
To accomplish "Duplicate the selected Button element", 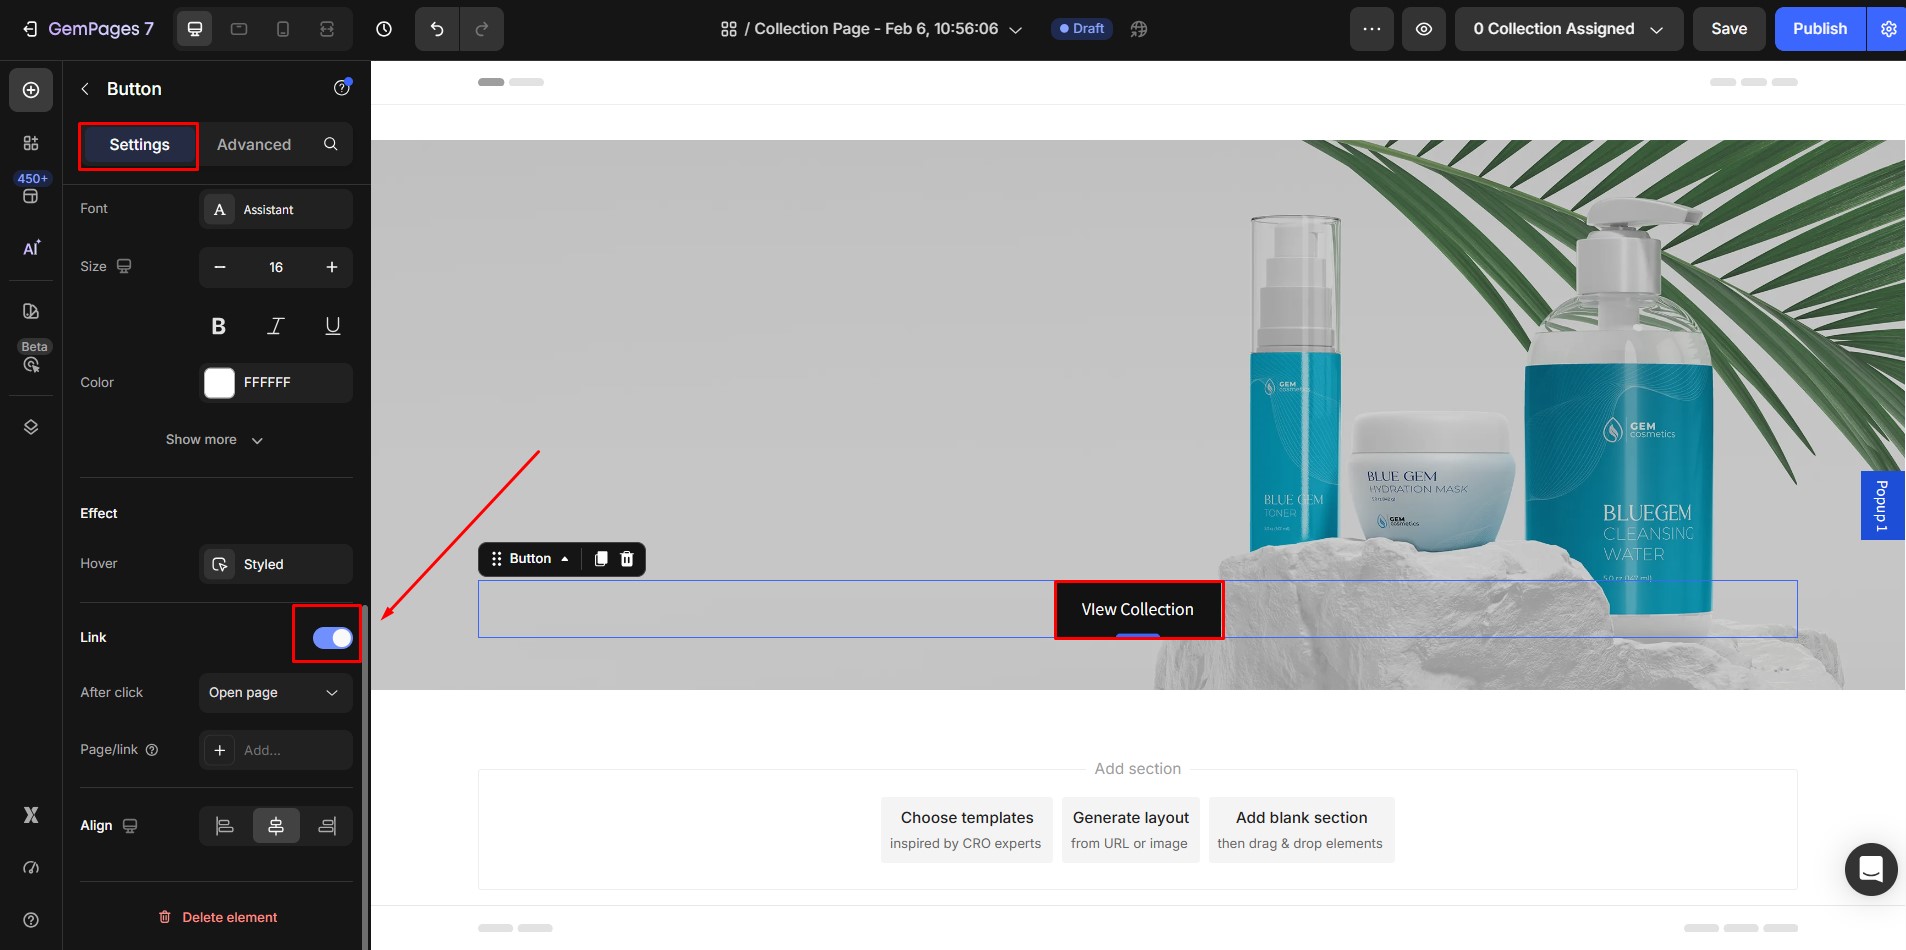I will (601, 559).
